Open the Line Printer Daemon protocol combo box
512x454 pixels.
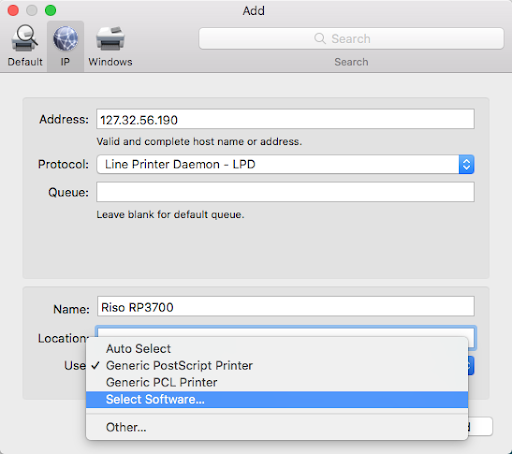click(285, 164)
